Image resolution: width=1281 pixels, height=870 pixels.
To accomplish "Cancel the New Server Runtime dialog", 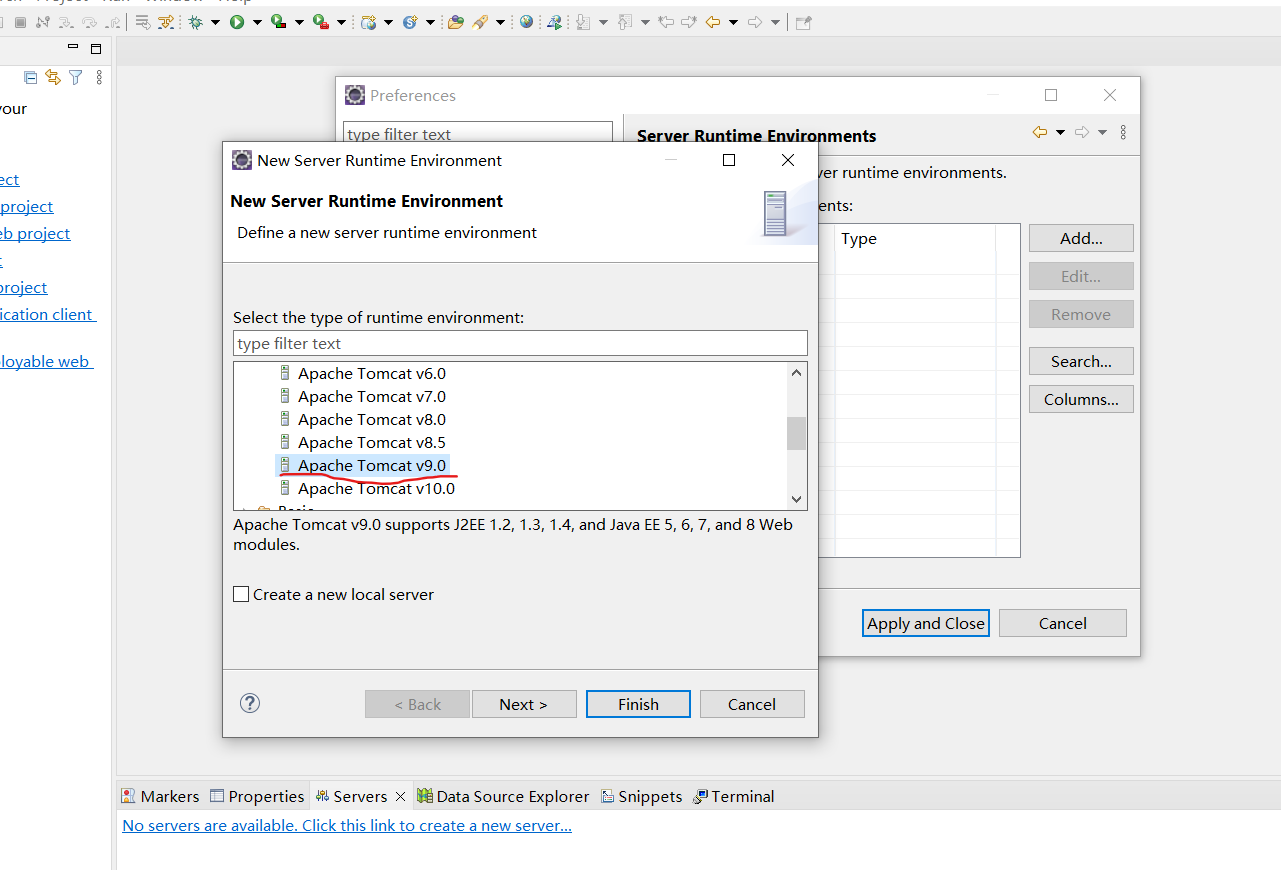I will tap(752, 704).
